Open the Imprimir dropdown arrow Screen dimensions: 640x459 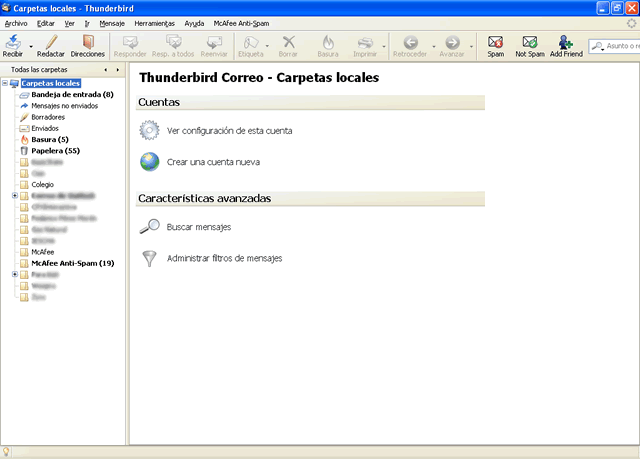coord(384,47)
